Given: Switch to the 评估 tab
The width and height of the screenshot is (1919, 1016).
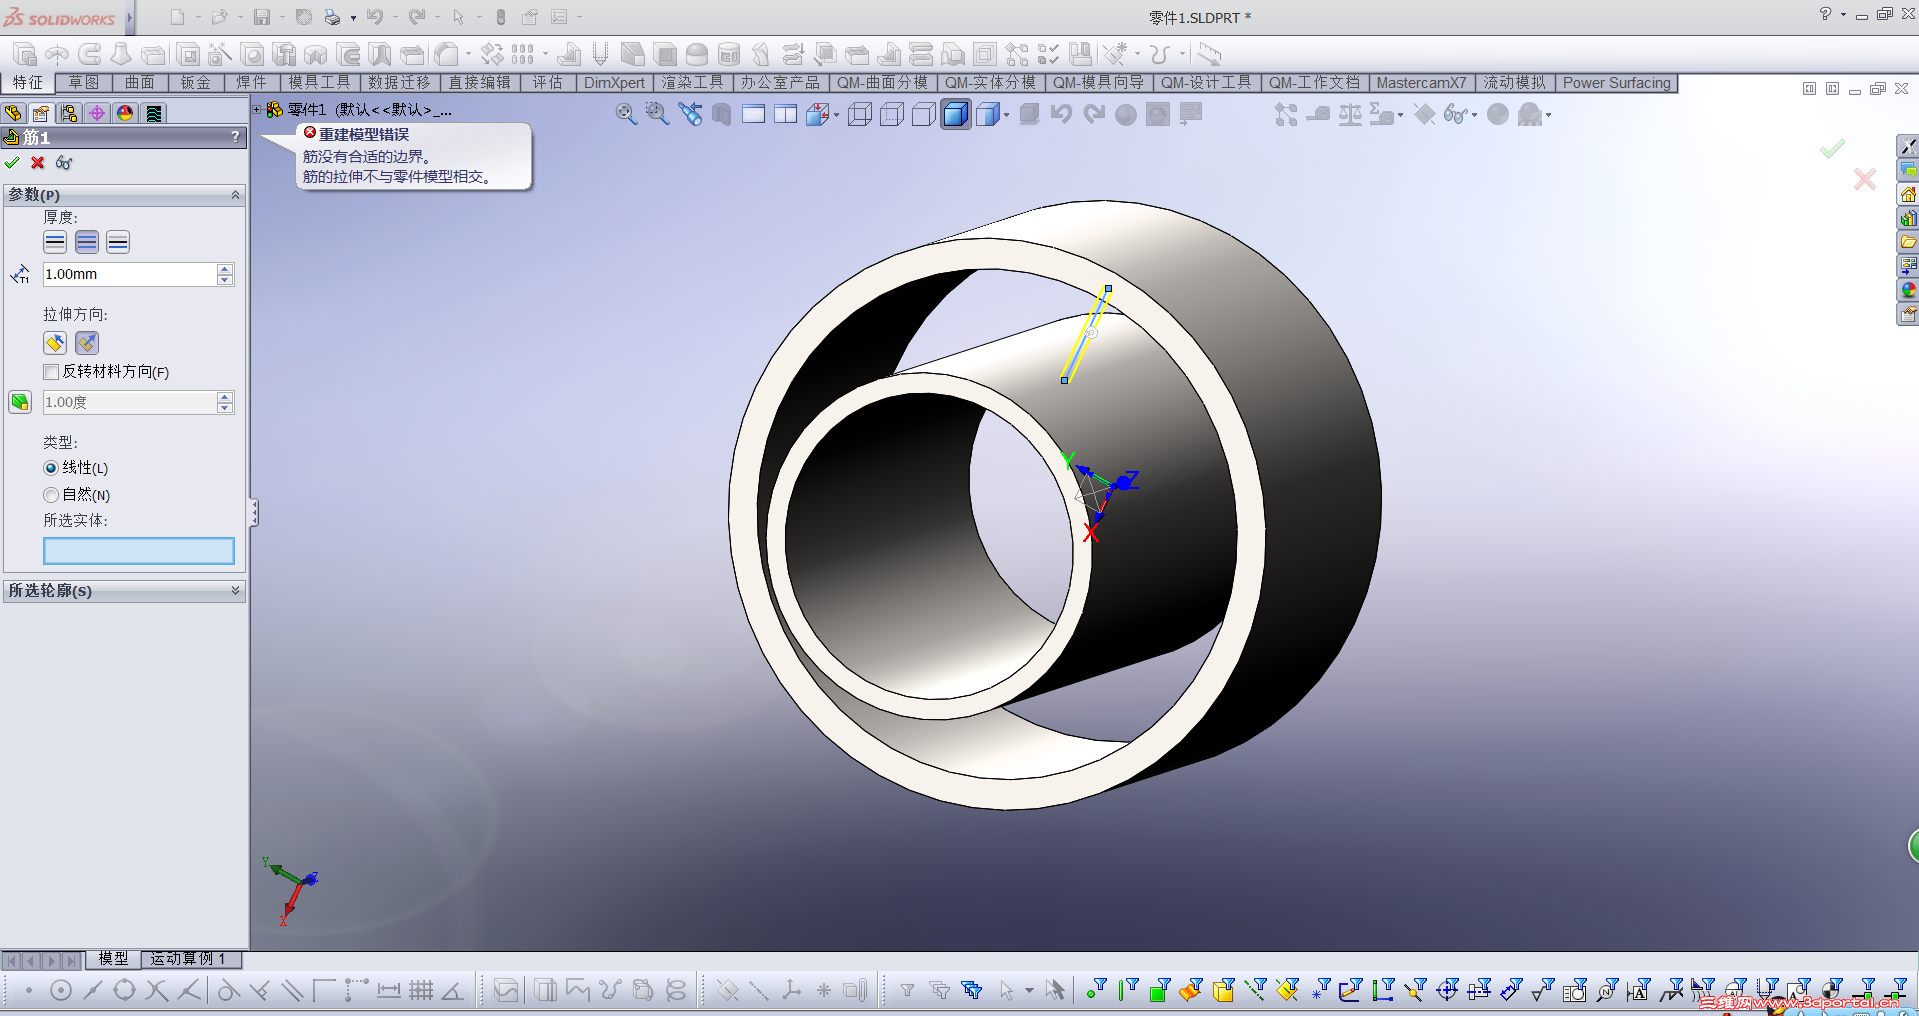Looking at the screenshot, I should click(548, 83).
